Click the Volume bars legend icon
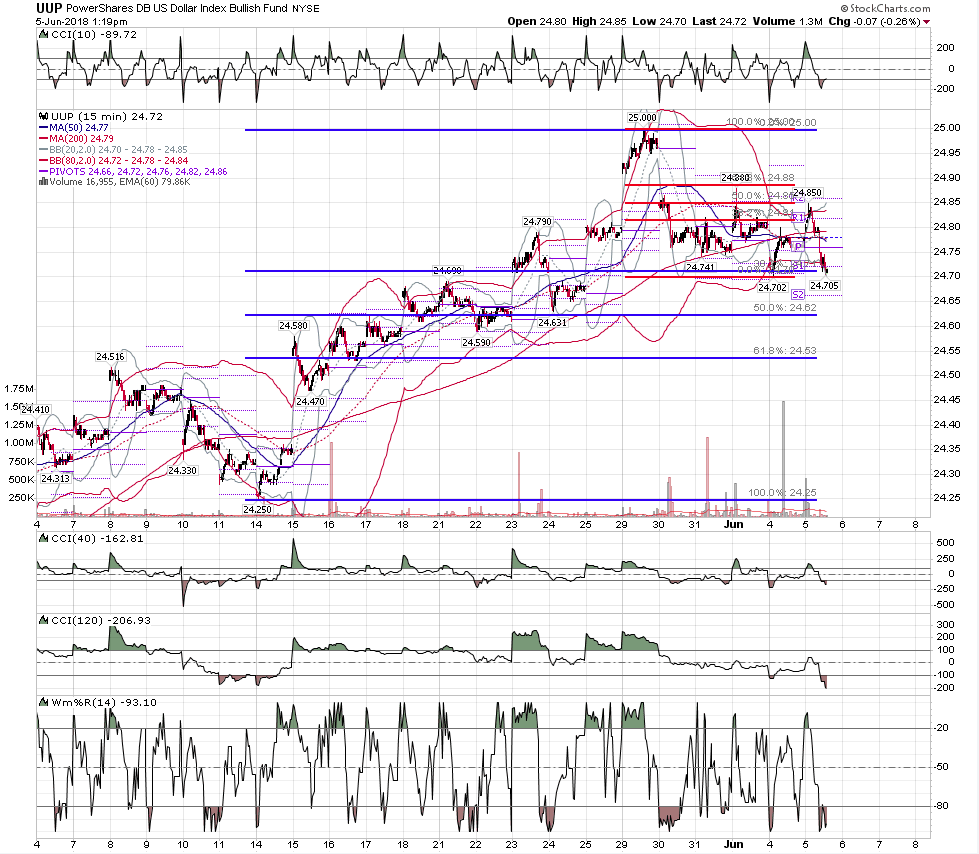The image size is (979, 854). click(43, 182)
